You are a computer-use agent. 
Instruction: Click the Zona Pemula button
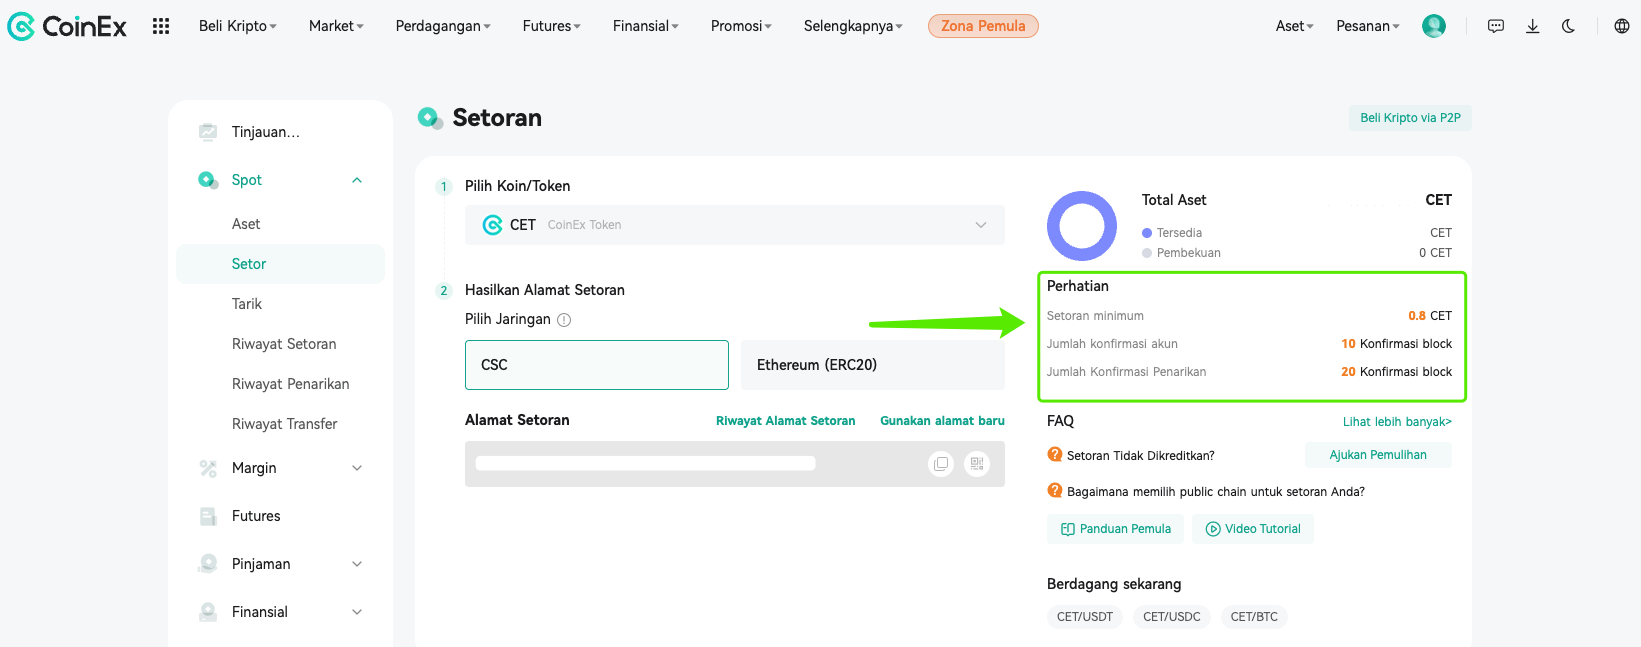pos(983,26)
